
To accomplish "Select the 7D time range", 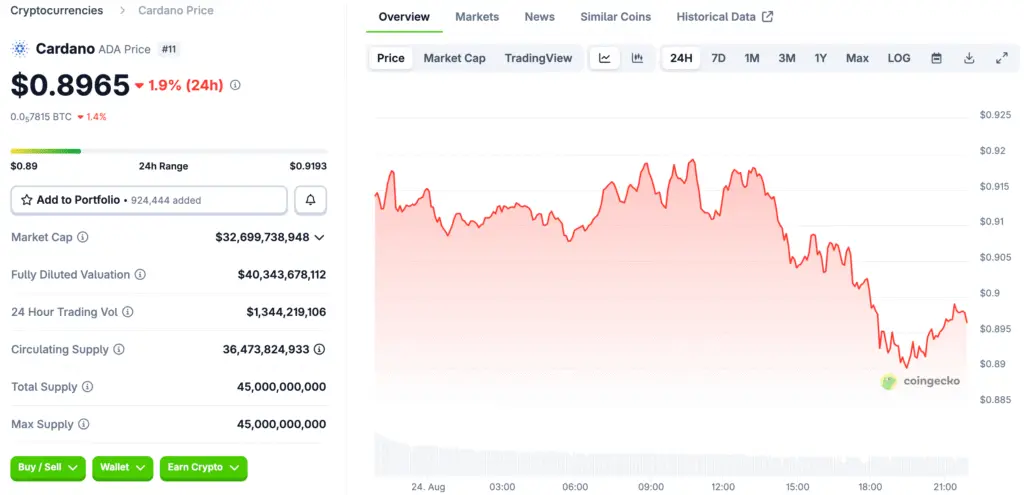I will pyautogui.click(x=718, y=58).
